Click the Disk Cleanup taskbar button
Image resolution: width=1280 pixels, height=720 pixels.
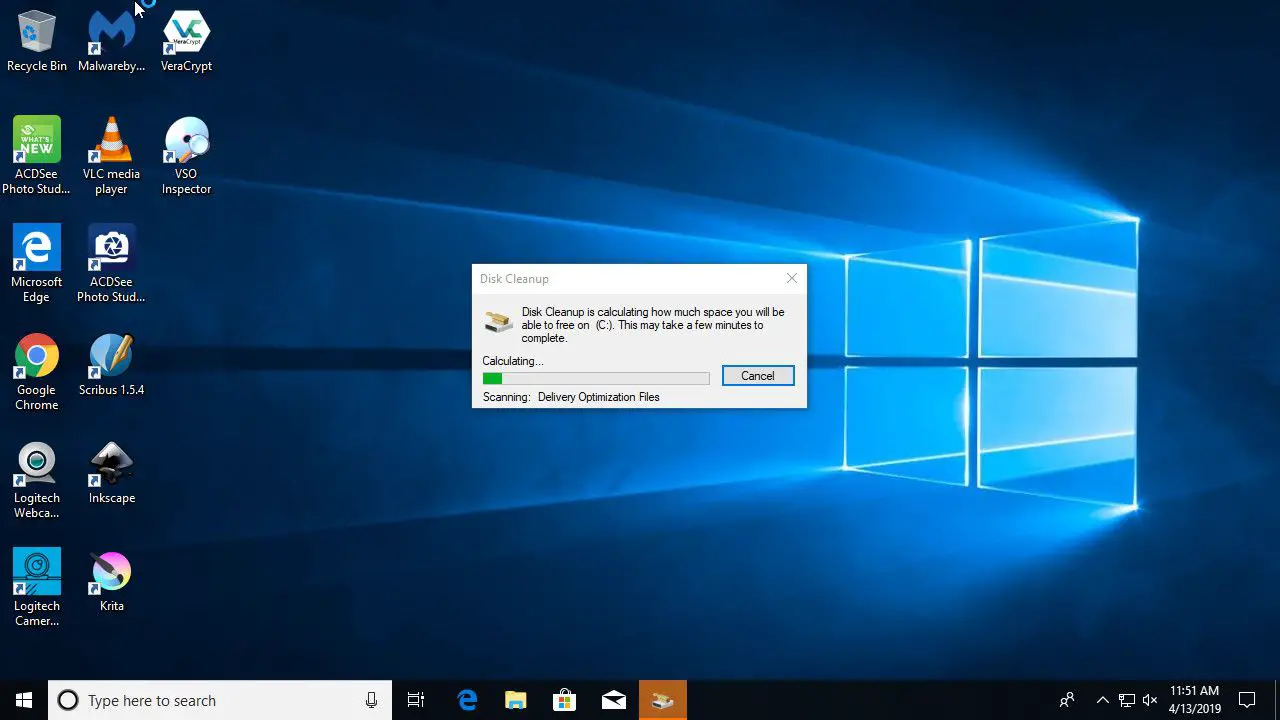(x=663, y=700)
